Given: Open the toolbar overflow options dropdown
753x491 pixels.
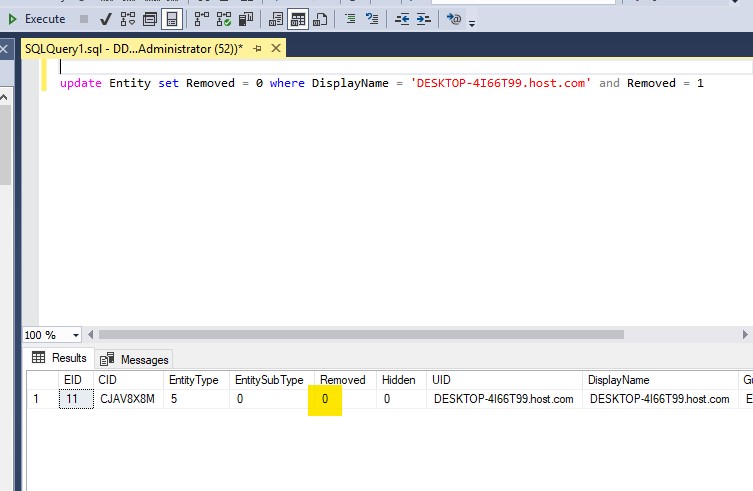Looking at the screenshot, I should point(472,22).
